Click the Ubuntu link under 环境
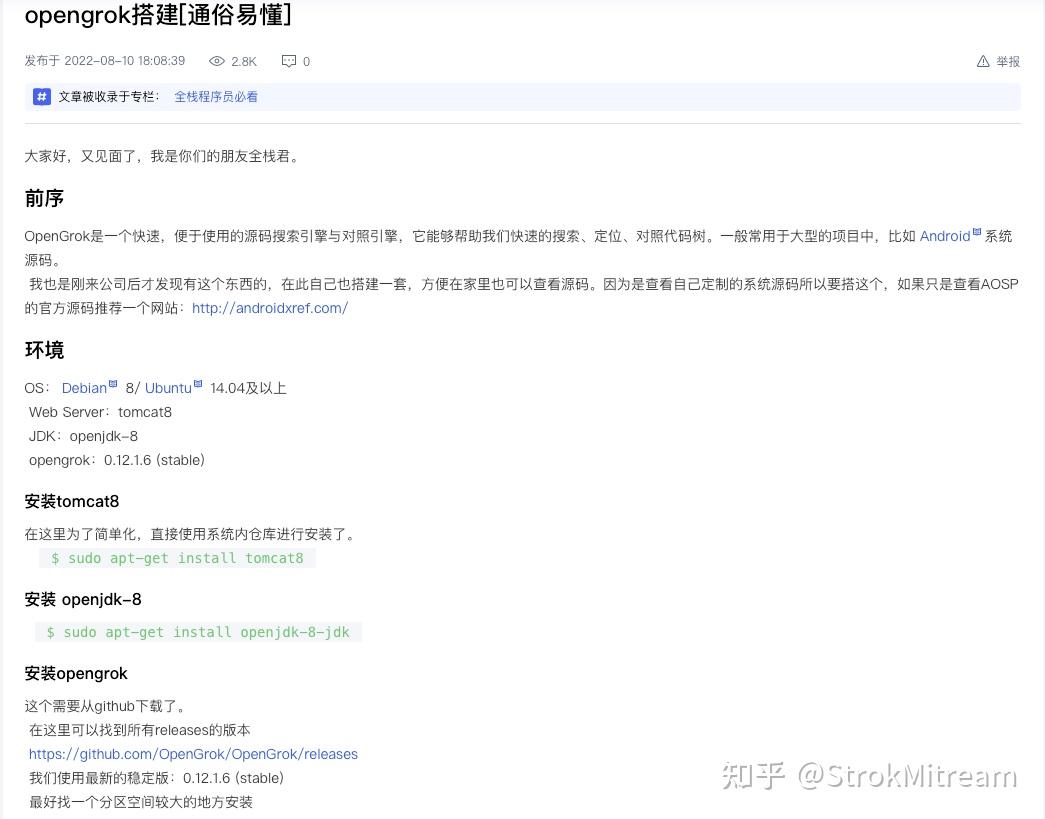This screenshot has width=1045, height=819. pyautogui.click(x=167, y=388)
